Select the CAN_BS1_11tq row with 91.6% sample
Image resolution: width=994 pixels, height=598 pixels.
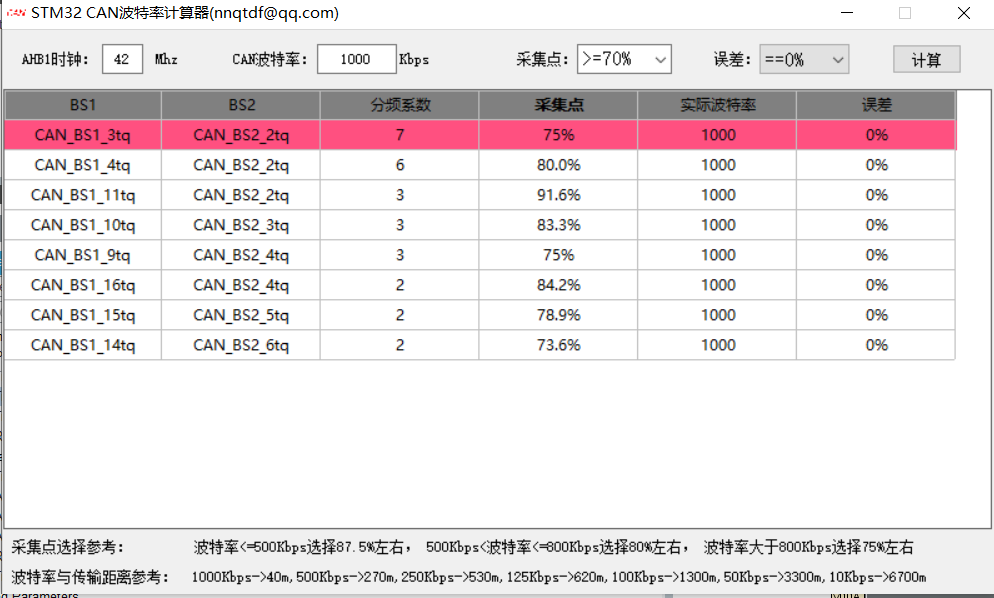point(83,194)
